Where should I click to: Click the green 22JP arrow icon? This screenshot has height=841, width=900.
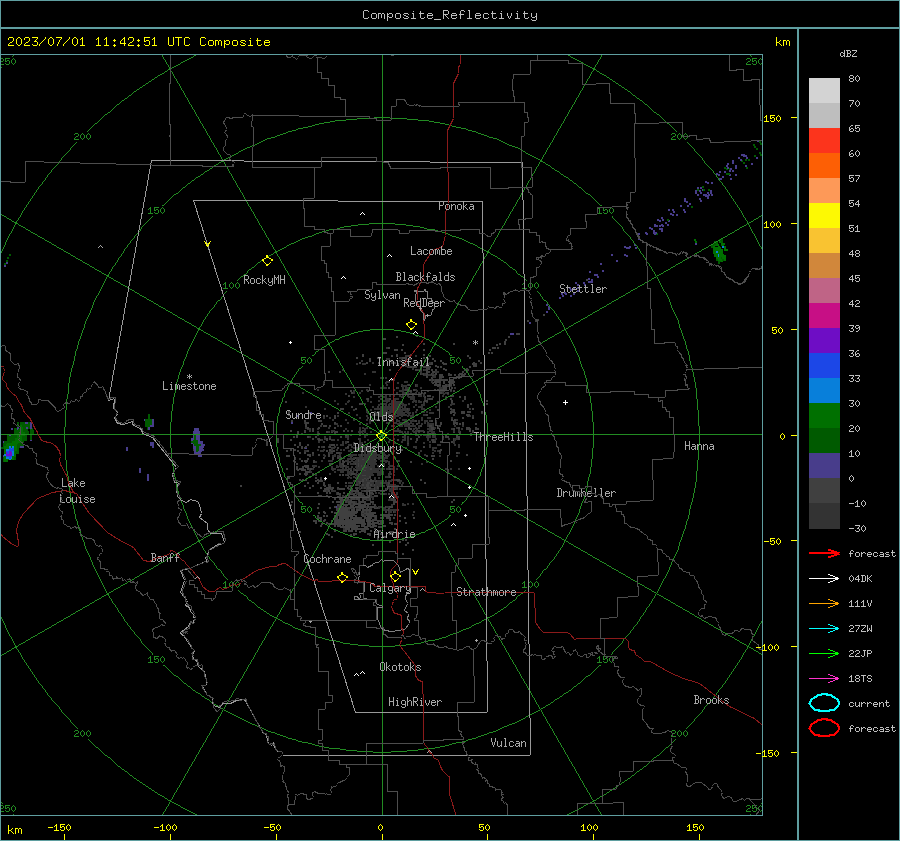pos(824,653)
